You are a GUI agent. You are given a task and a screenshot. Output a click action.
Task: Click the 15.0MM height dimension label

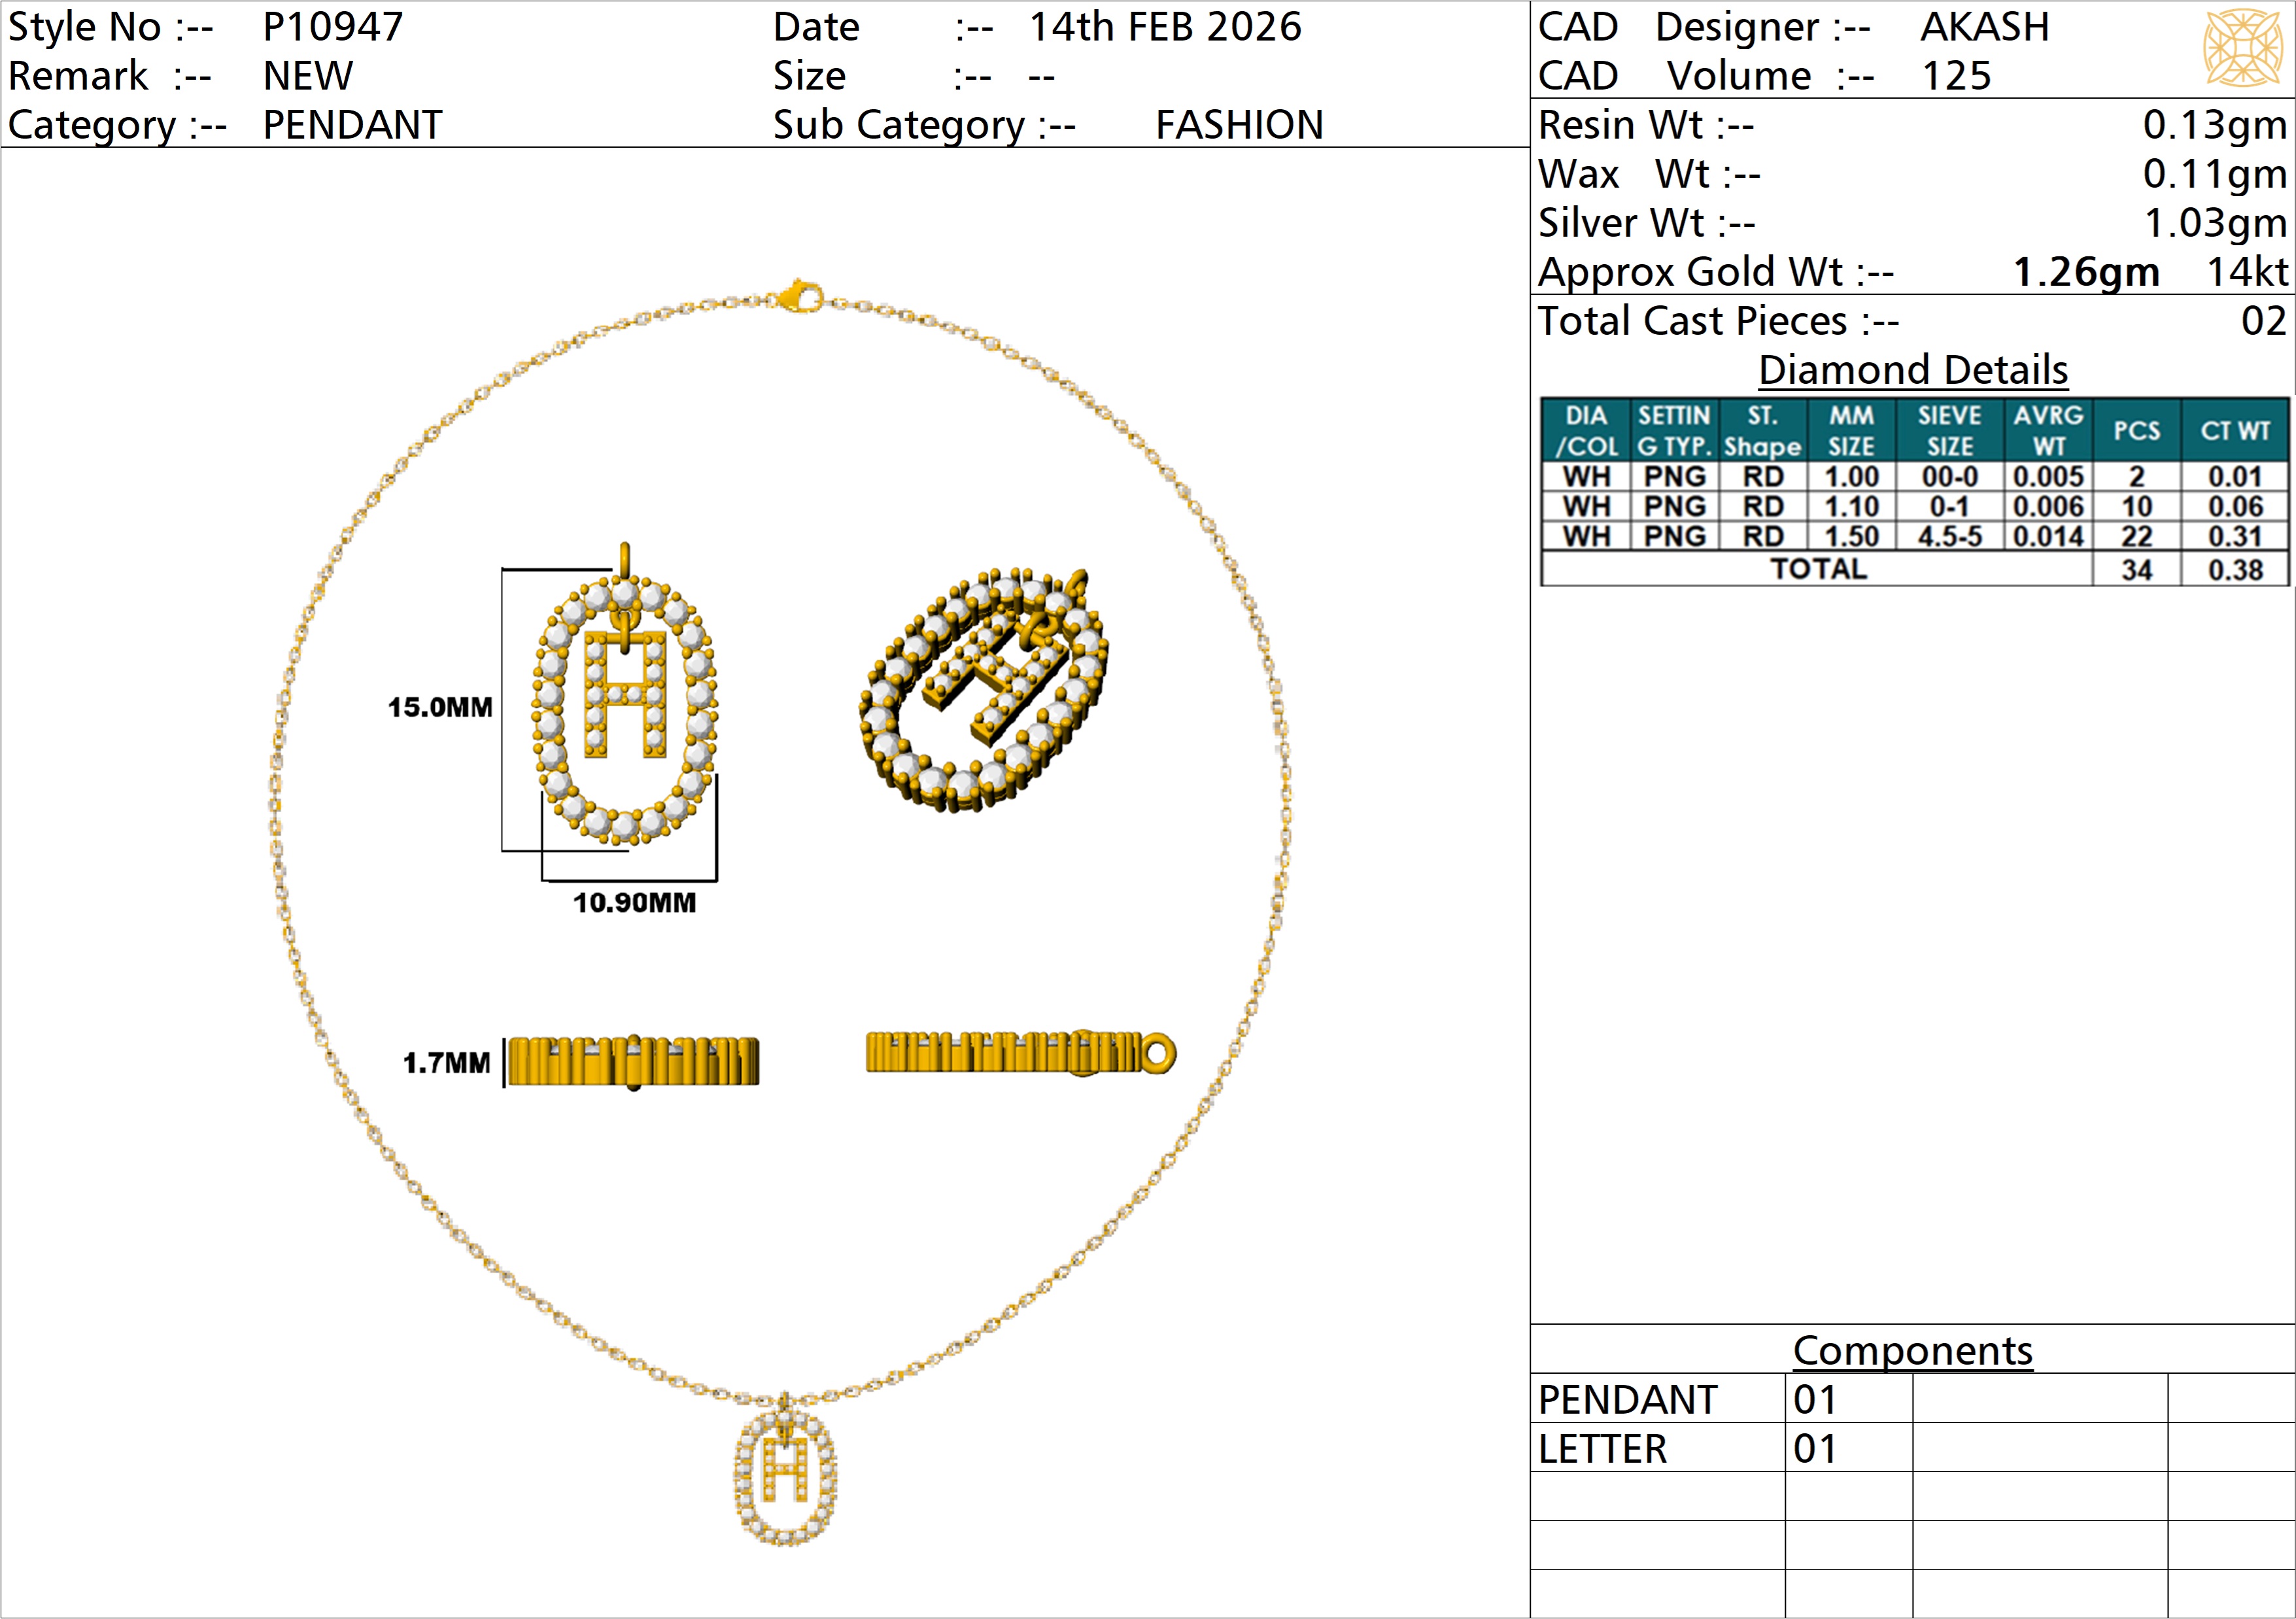pyautogui.click(x=440, y=708)
